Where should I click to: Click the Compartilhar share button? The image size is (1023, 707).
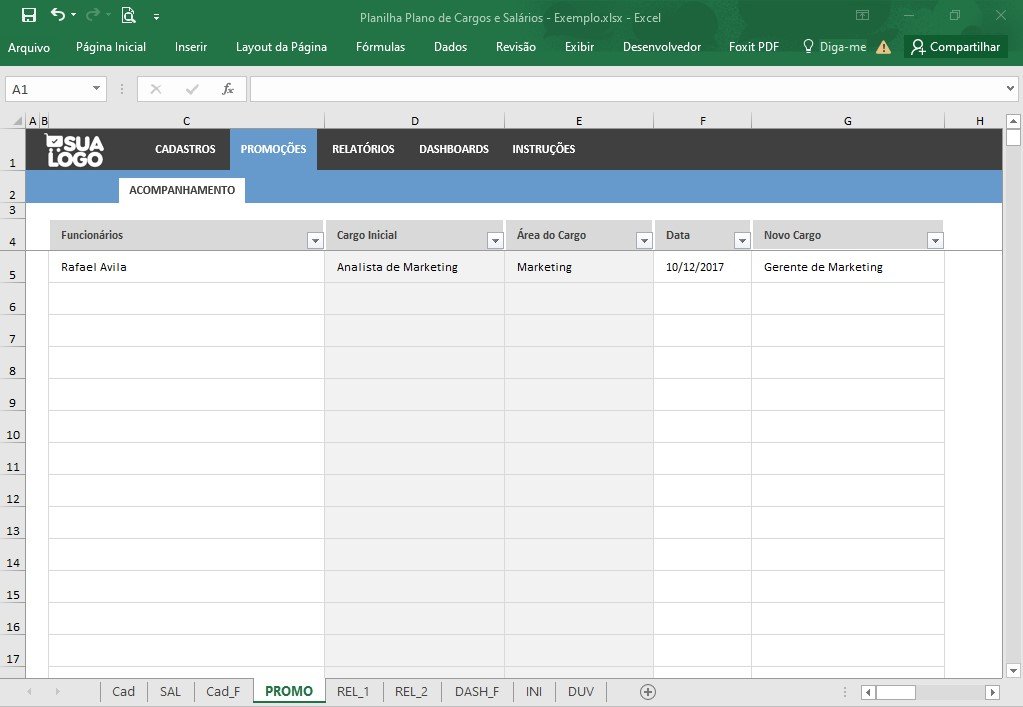[956, 47]
